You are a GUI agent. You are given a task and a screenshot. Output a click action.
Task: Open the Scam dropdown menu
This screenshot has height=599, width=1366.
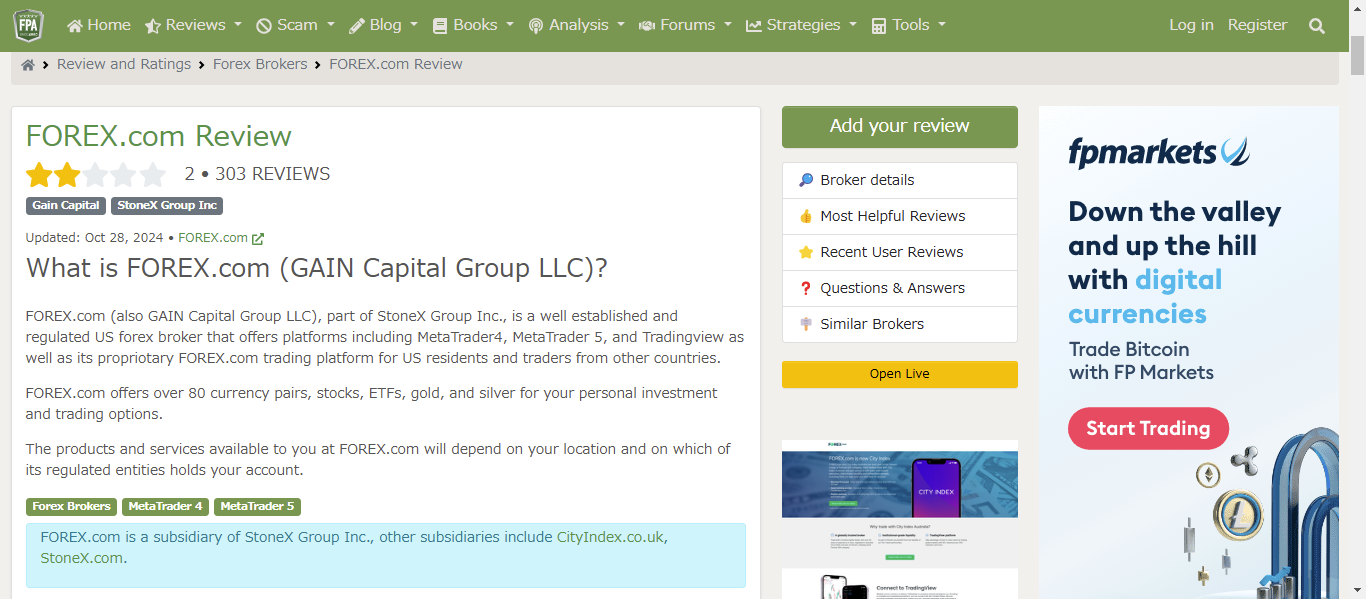click(295, 25)
